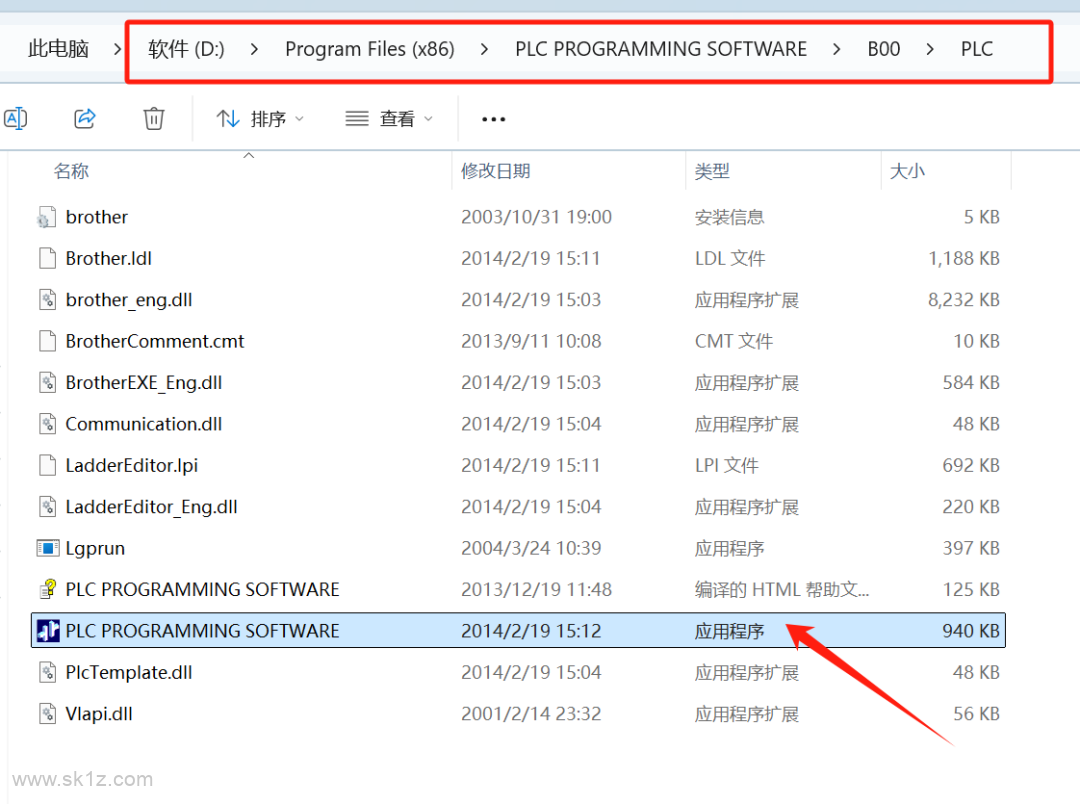
Task: Click the PLC breadcrumb segment
Action: click(977, 49)
